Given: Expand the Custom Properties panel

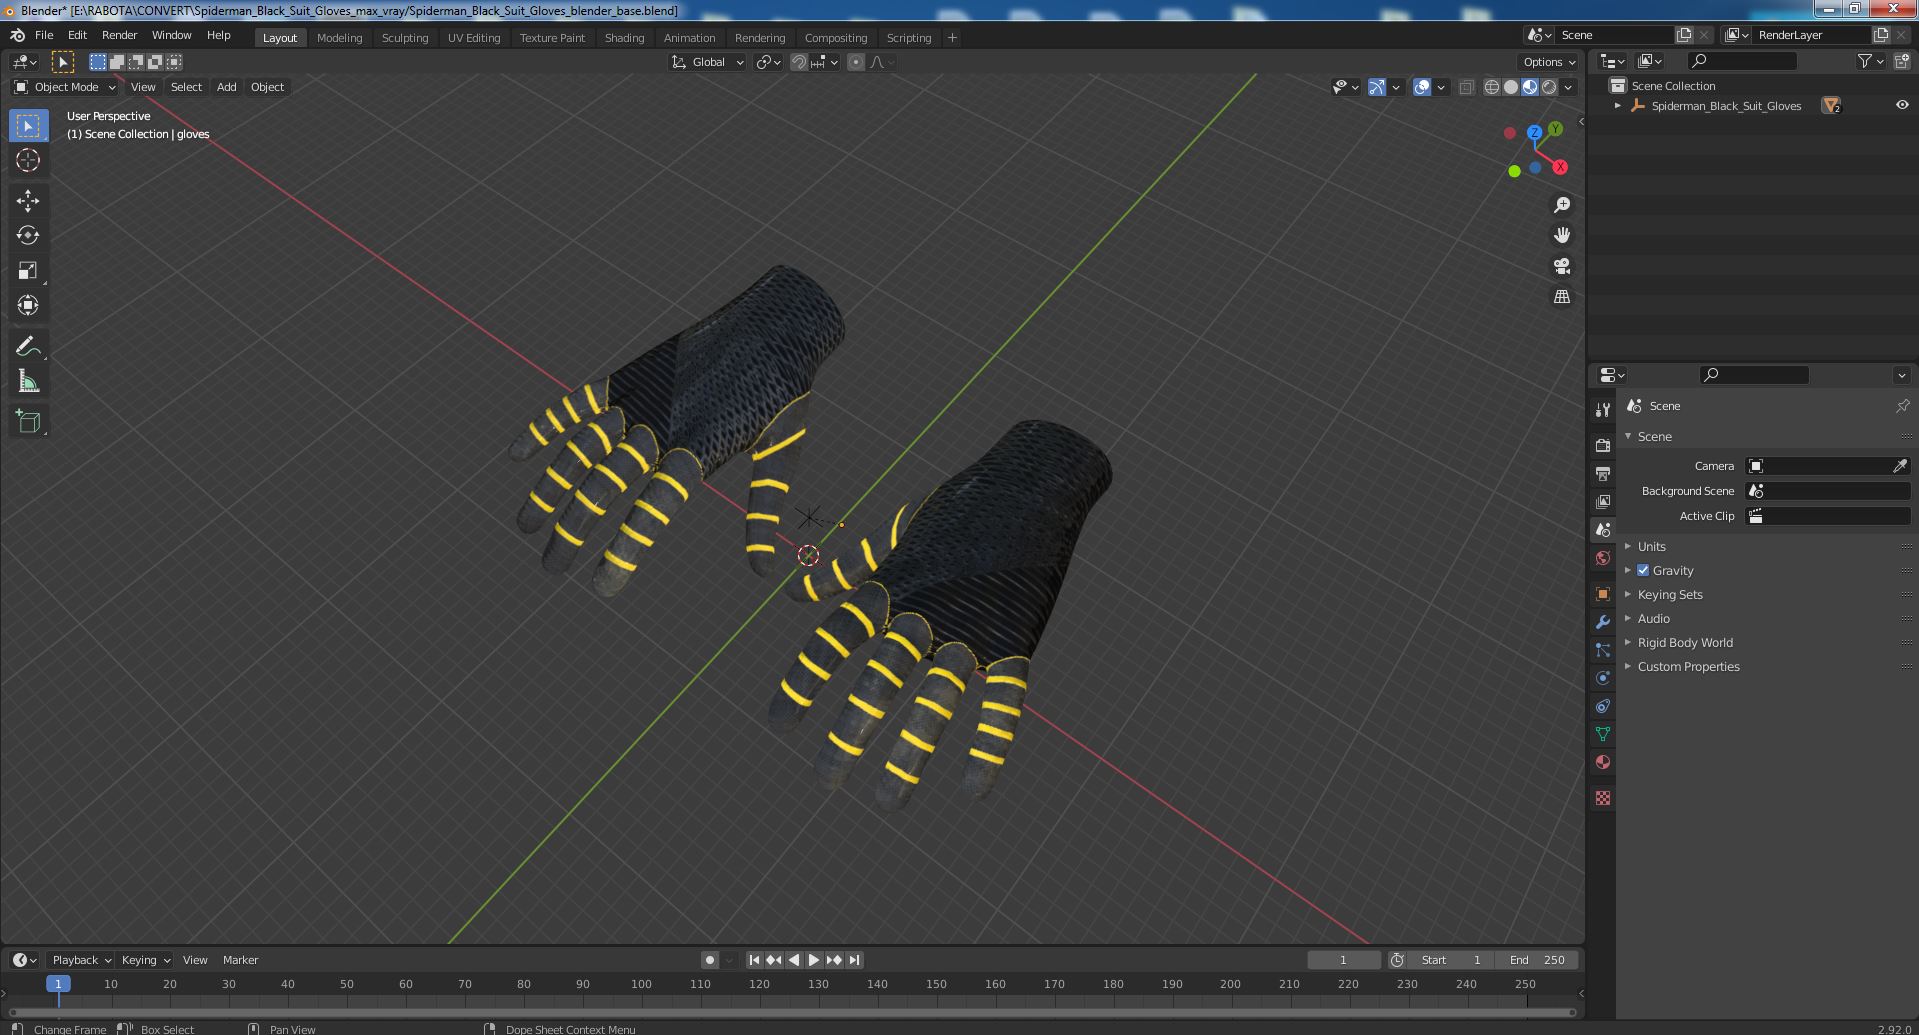Looking at the screenshot, I should click(1688, 666).
